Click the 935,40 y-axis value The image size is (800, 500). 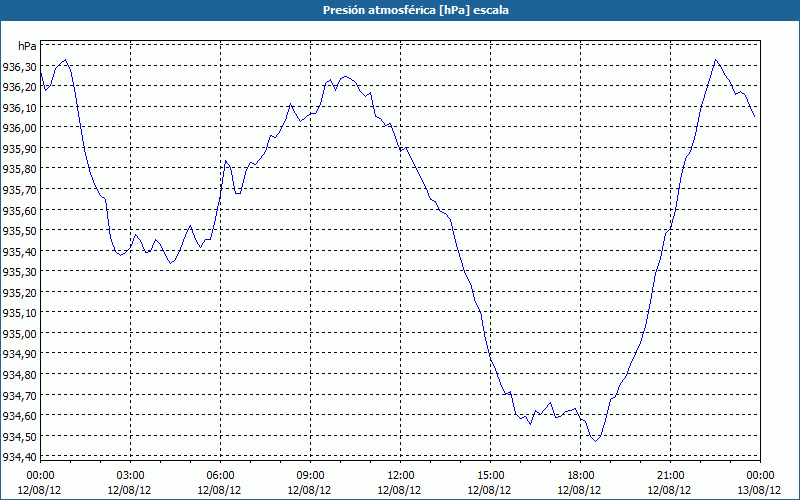pos(19,251)
